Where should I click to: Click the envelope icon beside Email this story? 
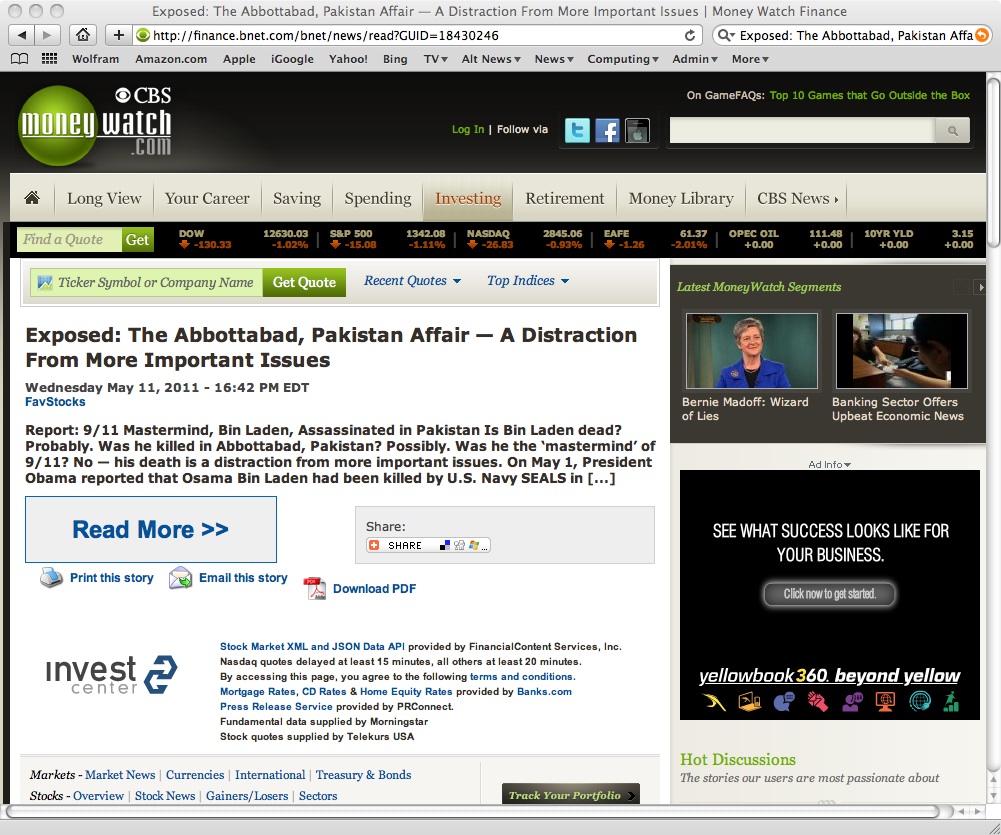[181, 578]
